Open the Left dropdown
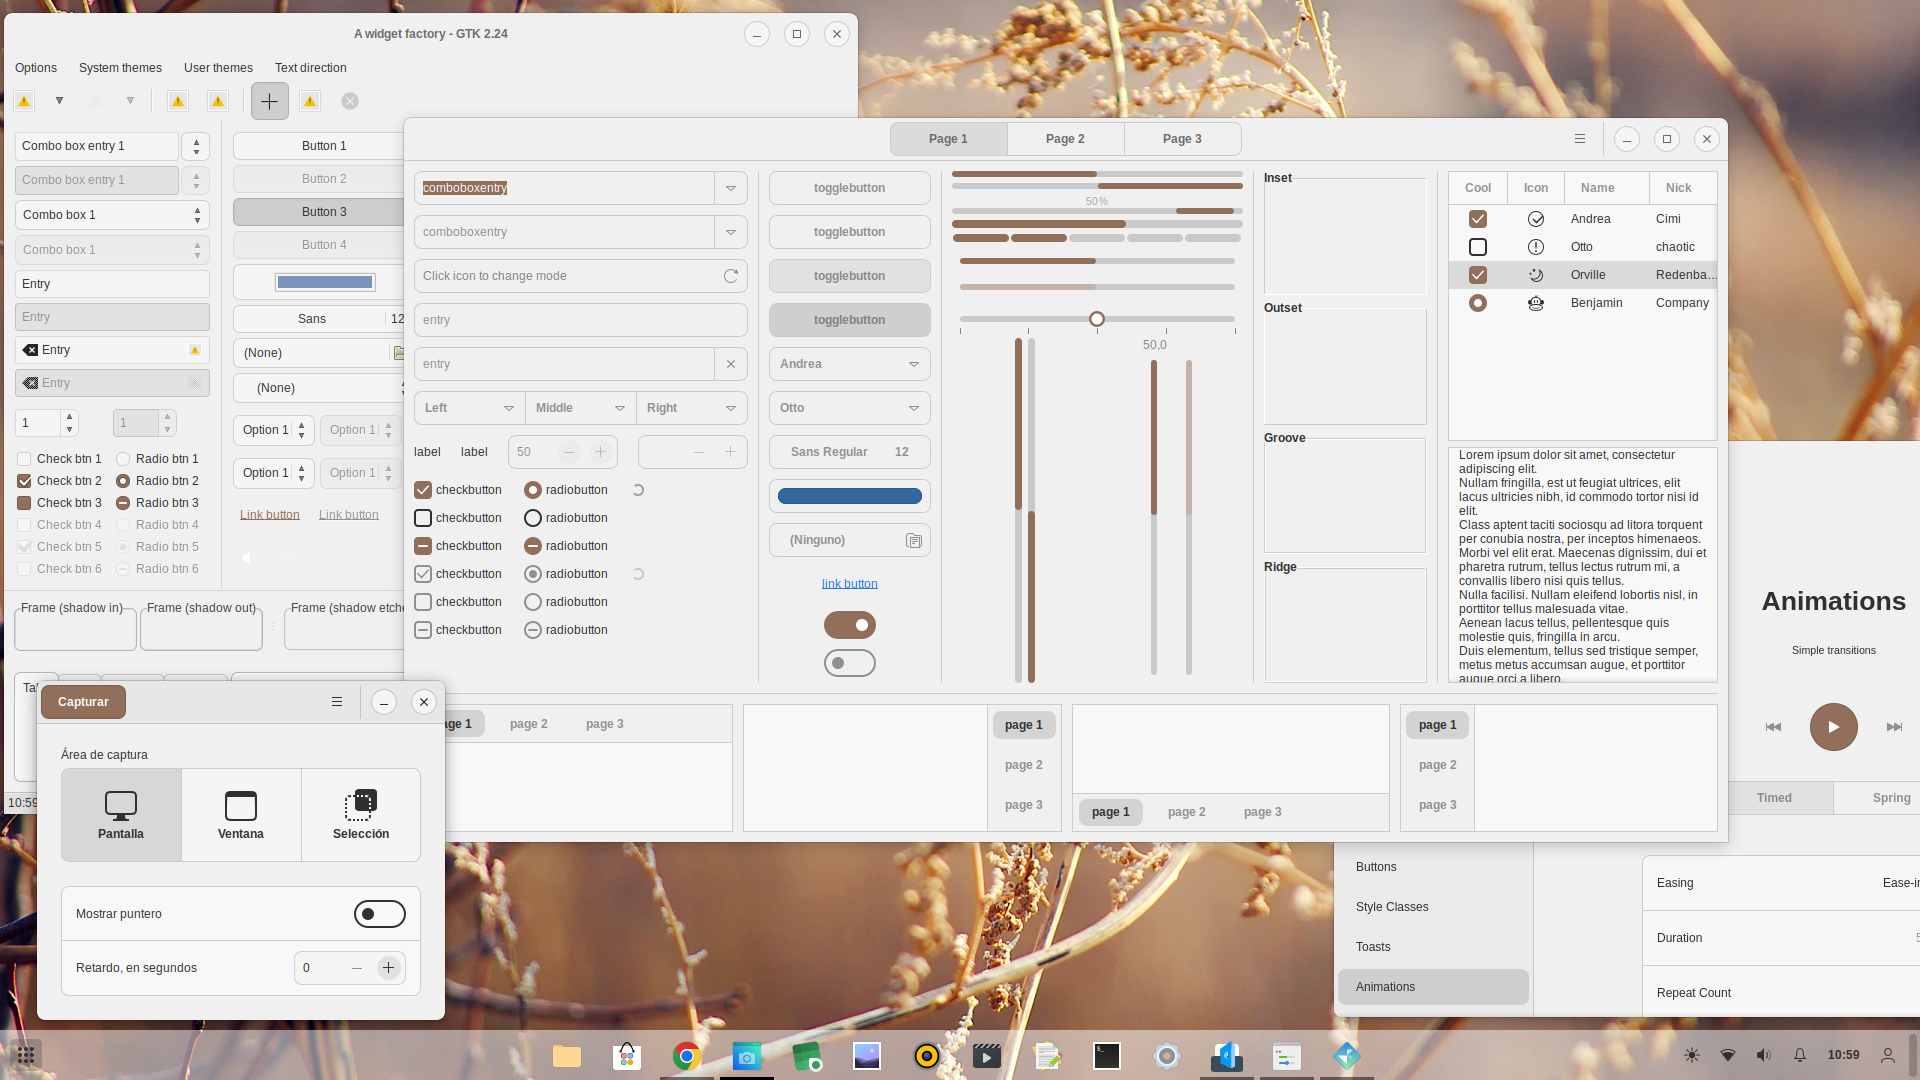 coord(469,408)
